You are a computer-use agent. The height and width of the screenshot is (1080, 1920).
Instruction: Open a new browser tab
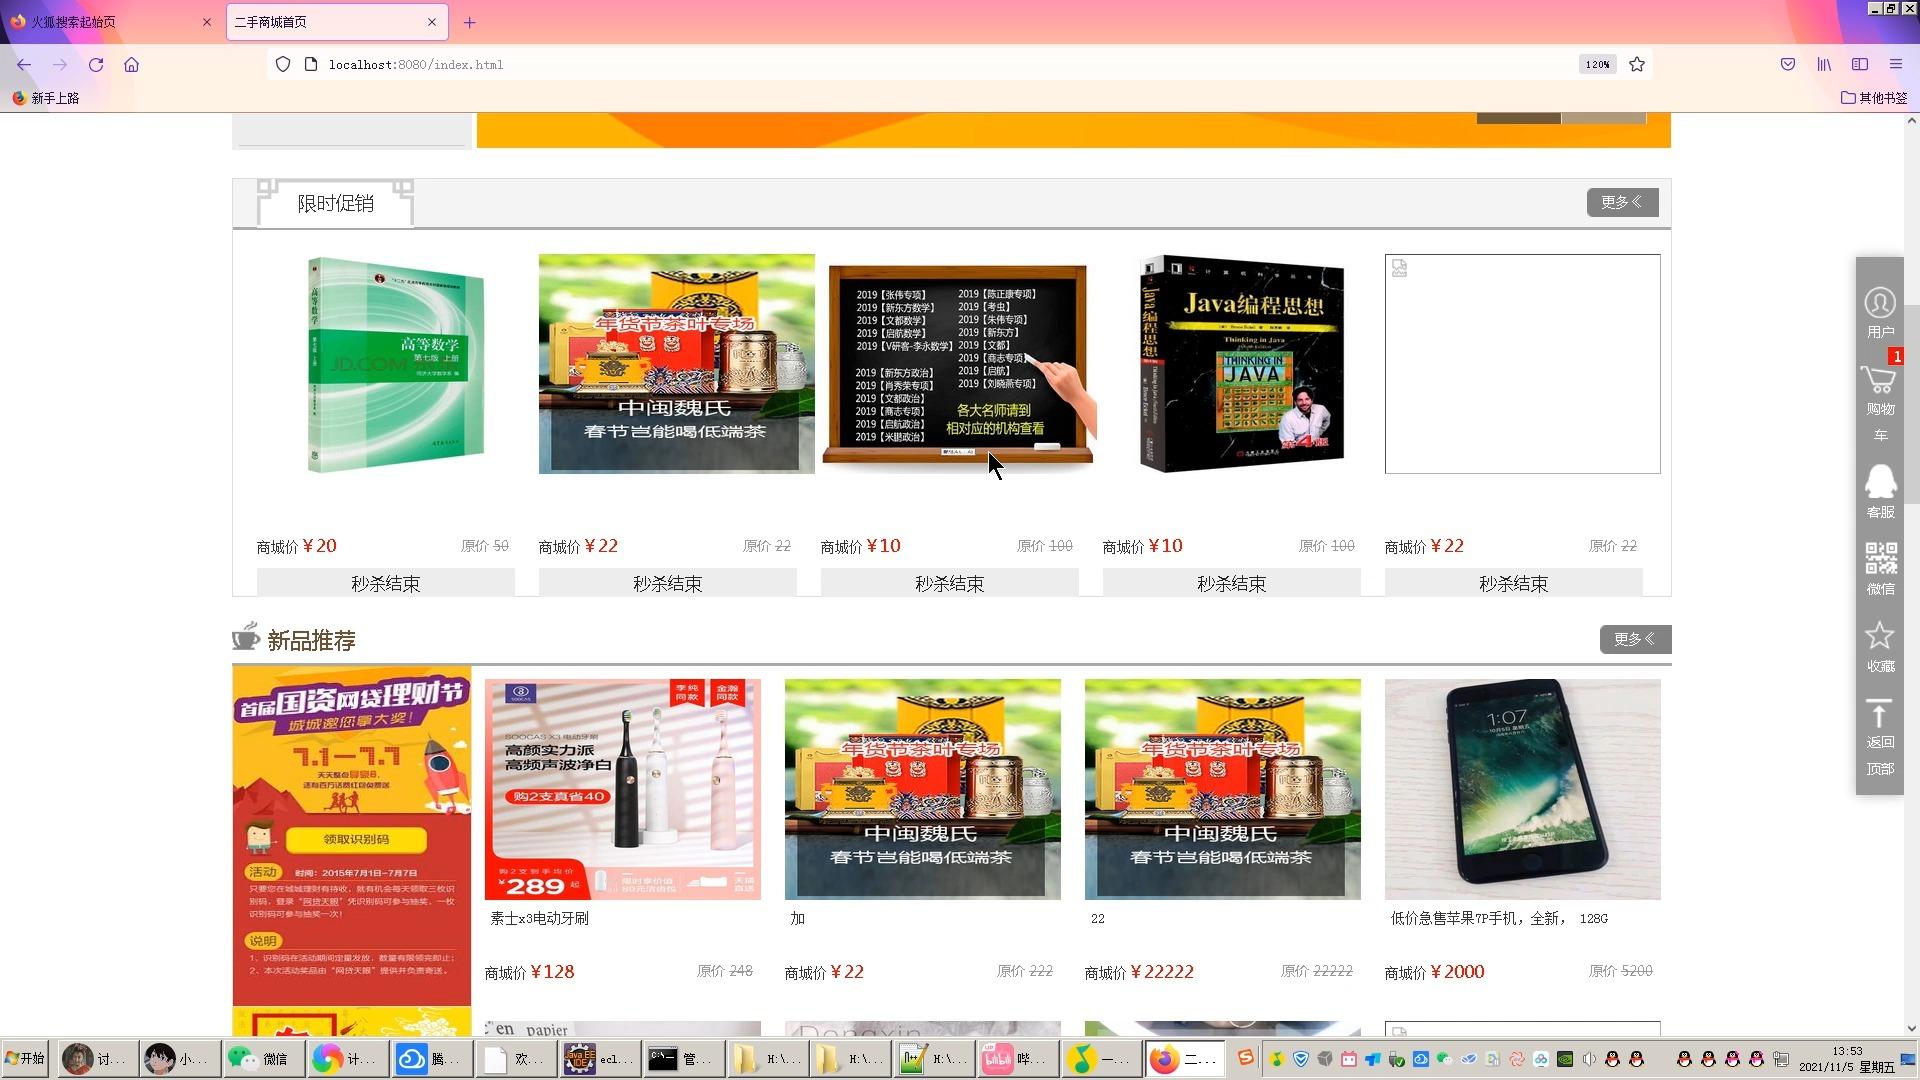[469, 21]
